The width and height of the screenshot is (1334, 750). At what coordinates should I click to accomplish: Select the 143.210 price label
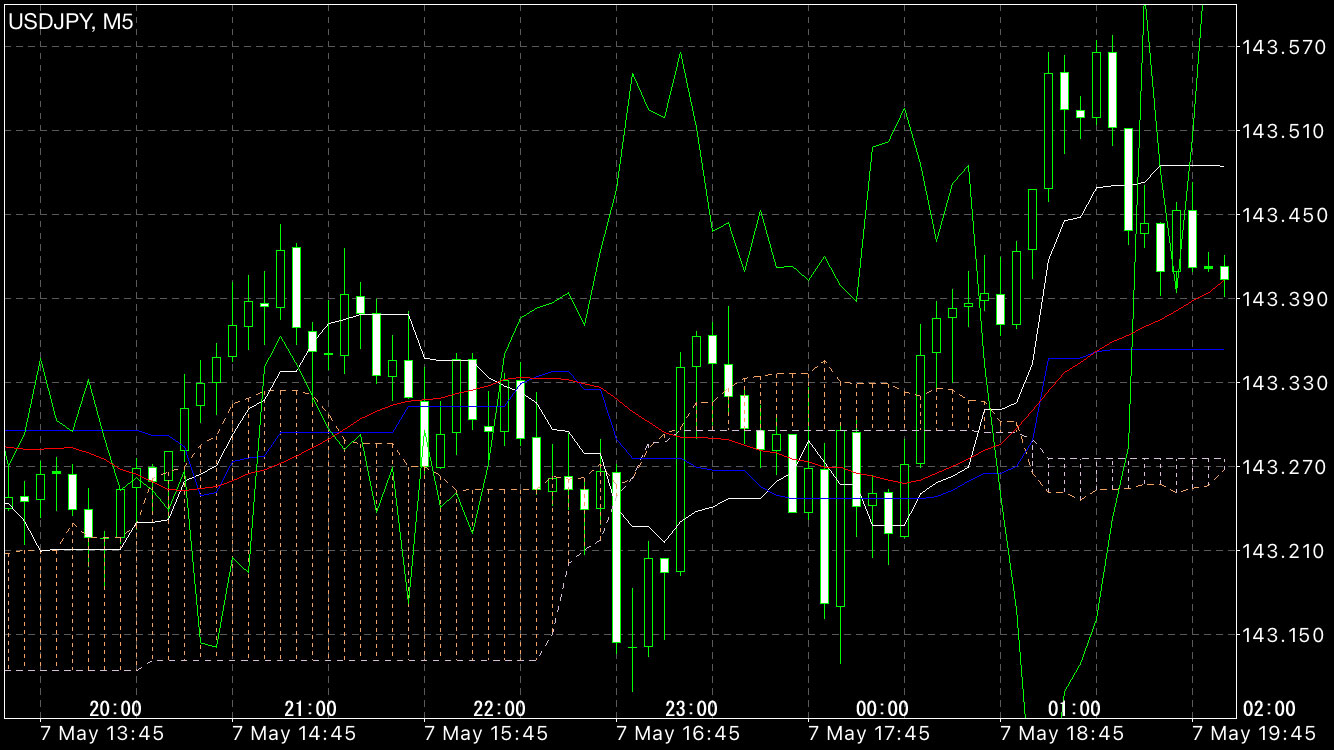[1283, 551]
